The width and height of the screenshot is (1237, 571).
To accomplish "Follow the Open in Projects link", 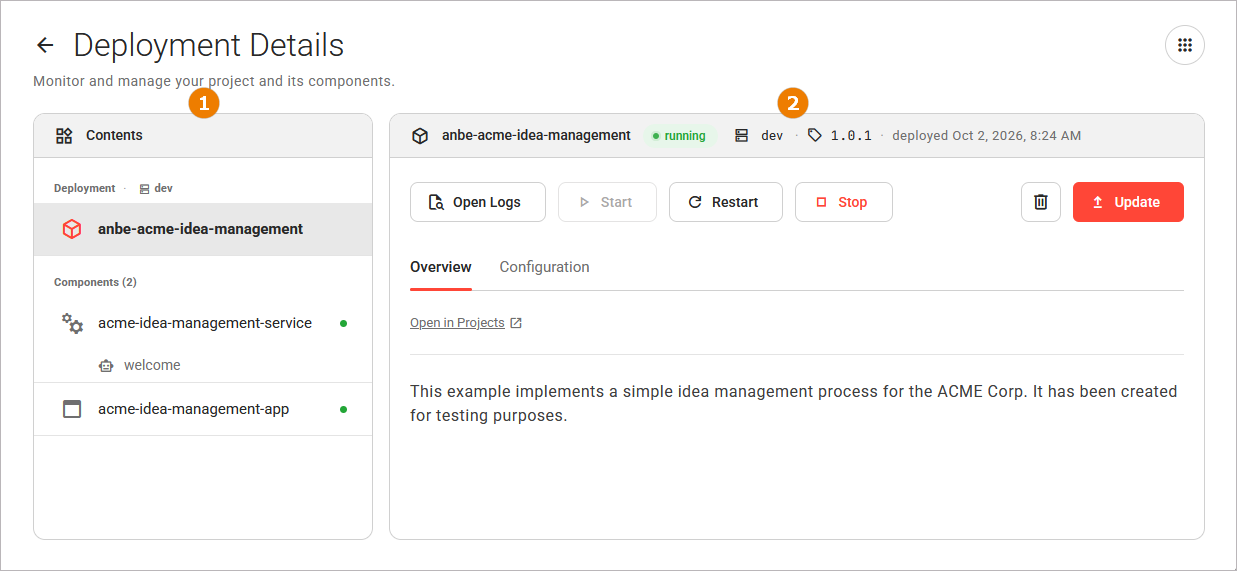I will [457, 323].
